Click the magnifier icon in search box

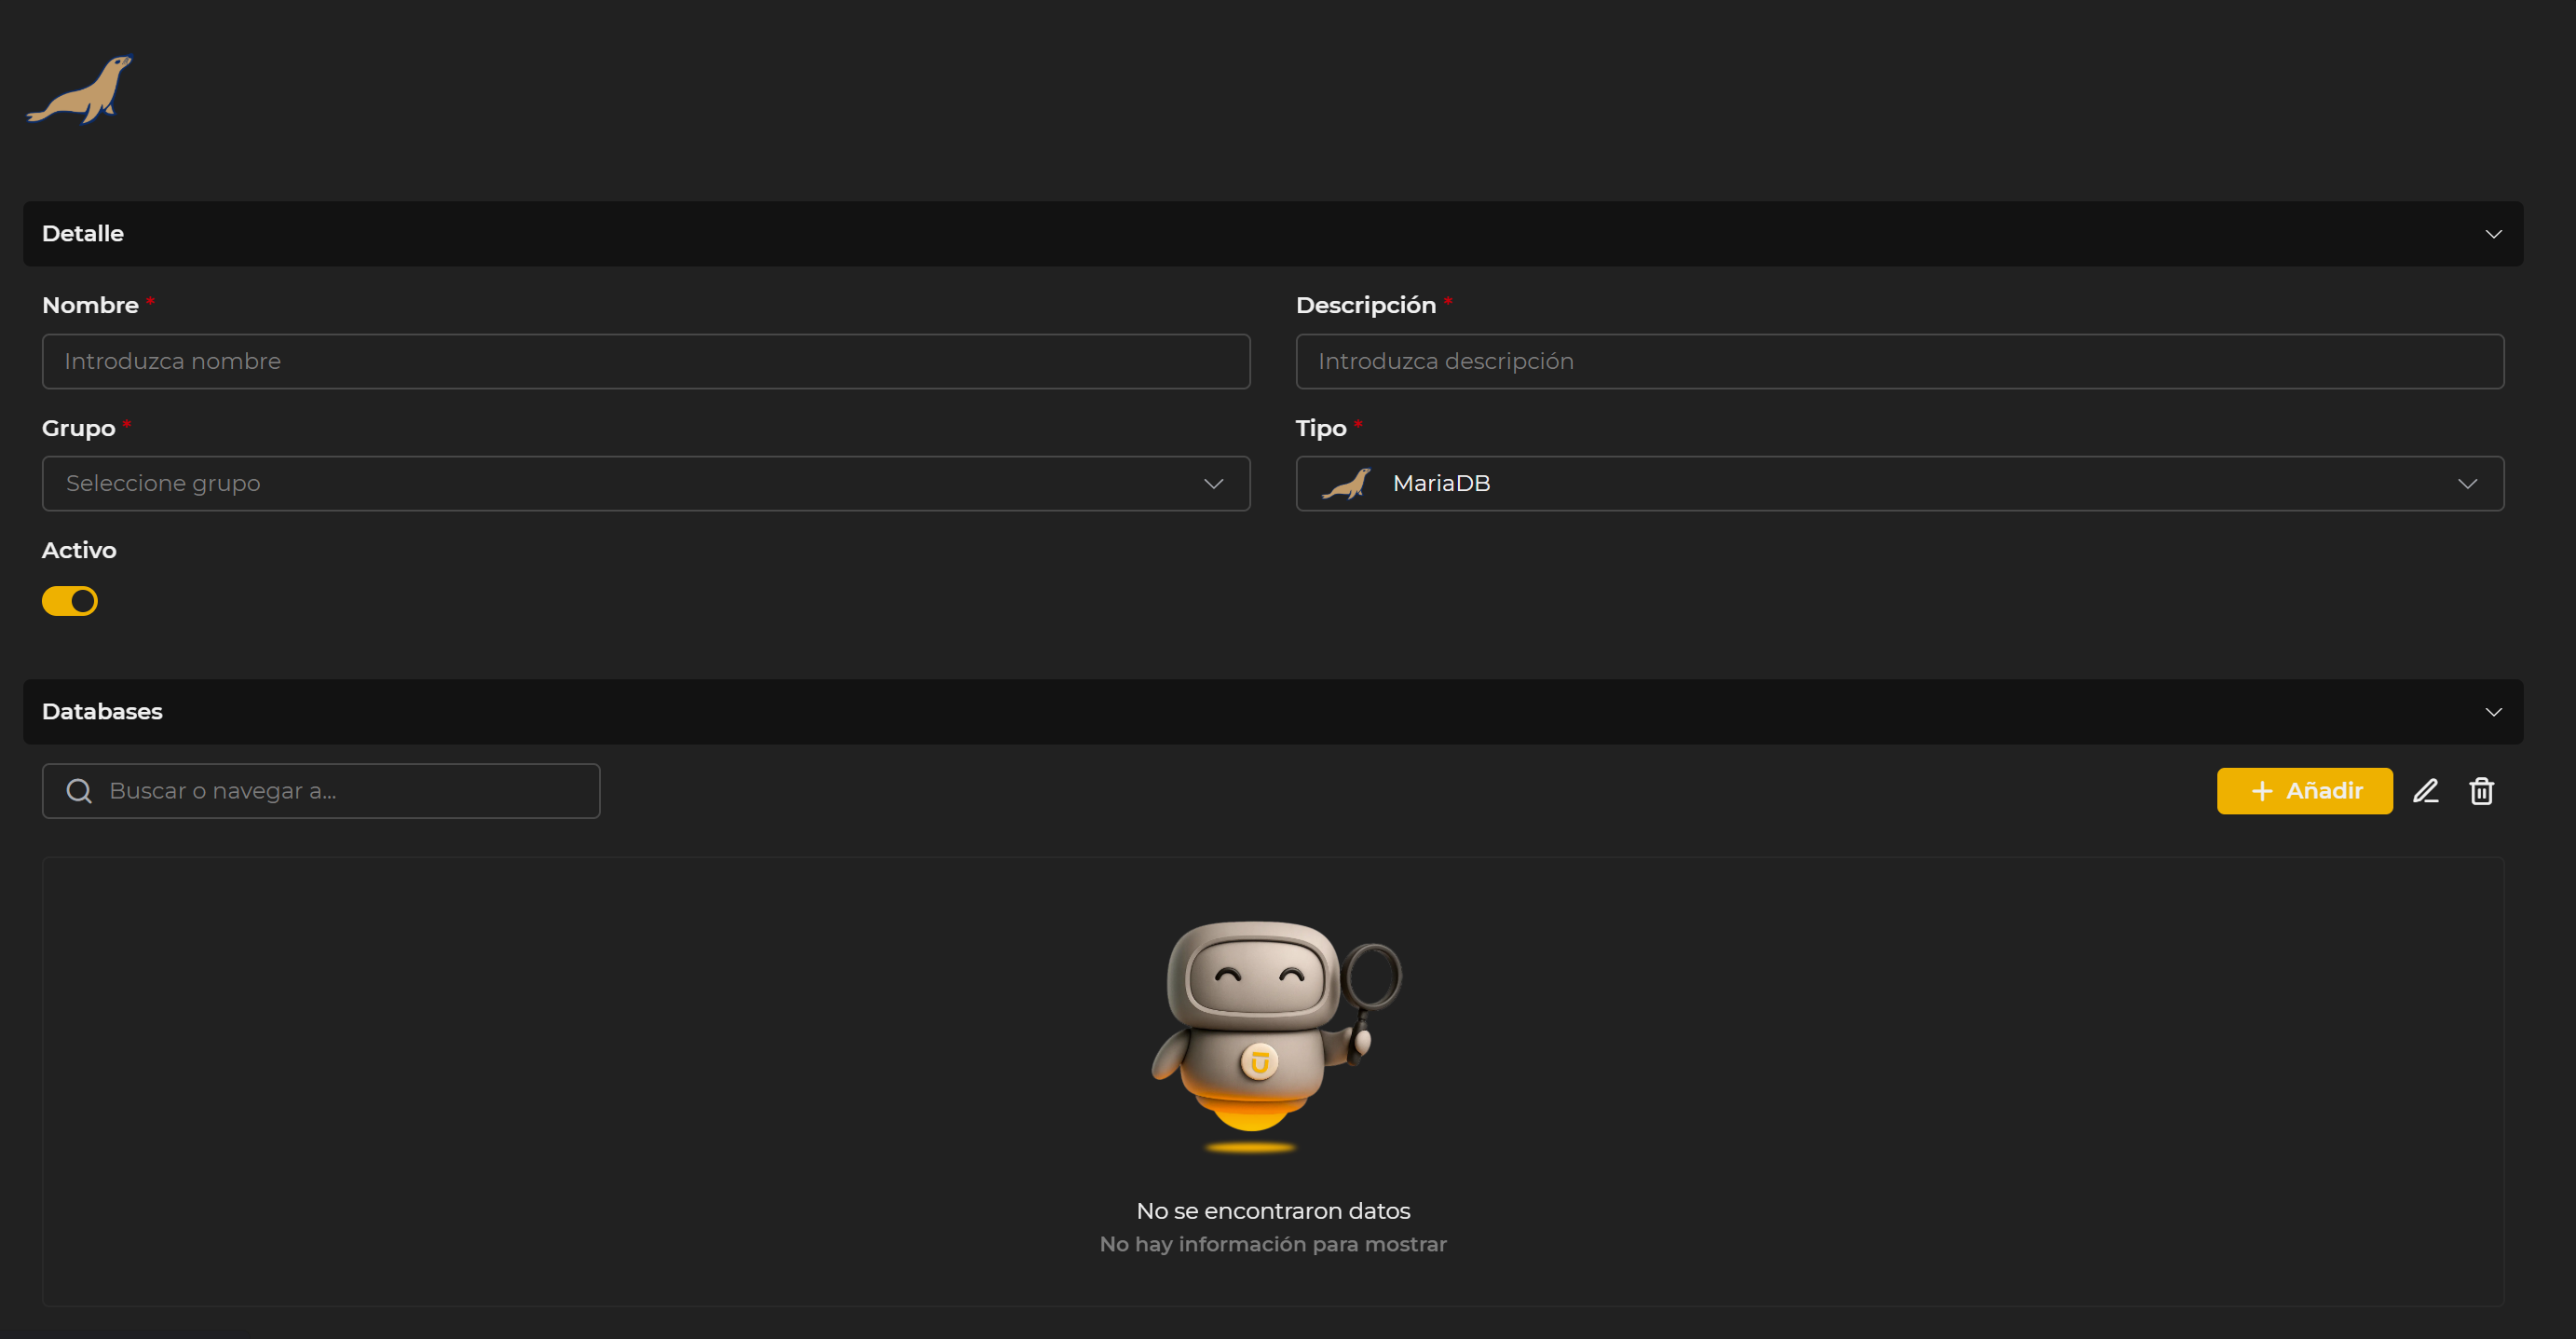click(79, 791)
